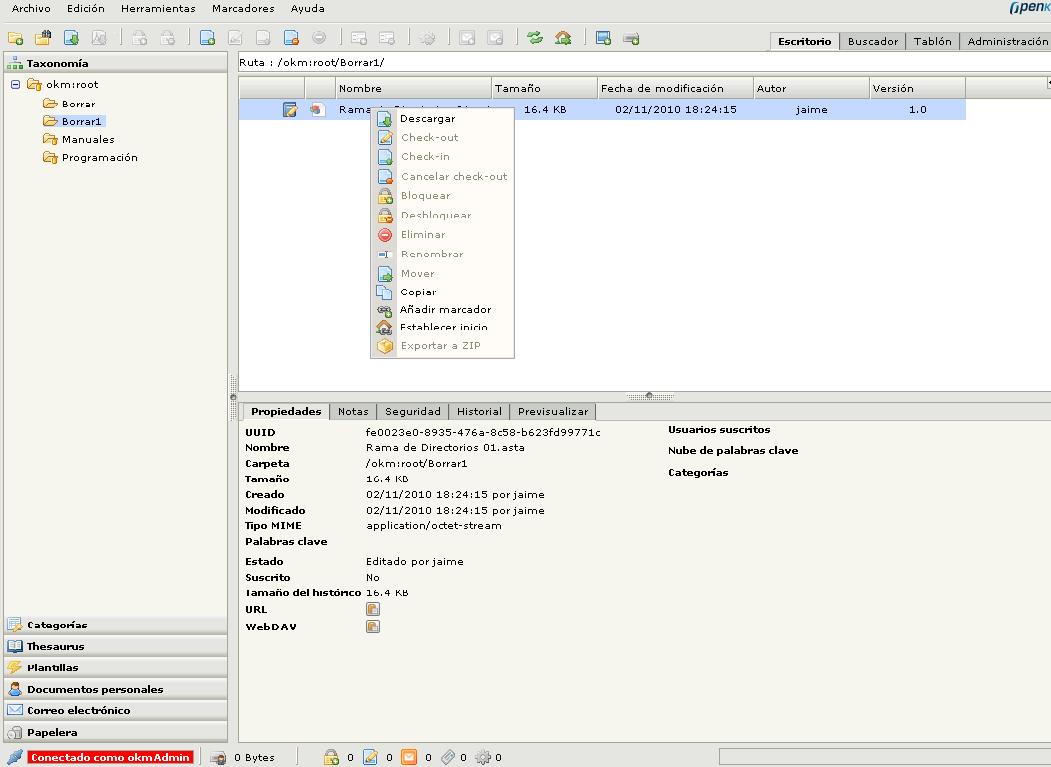The height and width of the screenshot is (767, 1051).
Task: Open the Seguridad tab
Action: pyautogui.click(x=413, y=412)
